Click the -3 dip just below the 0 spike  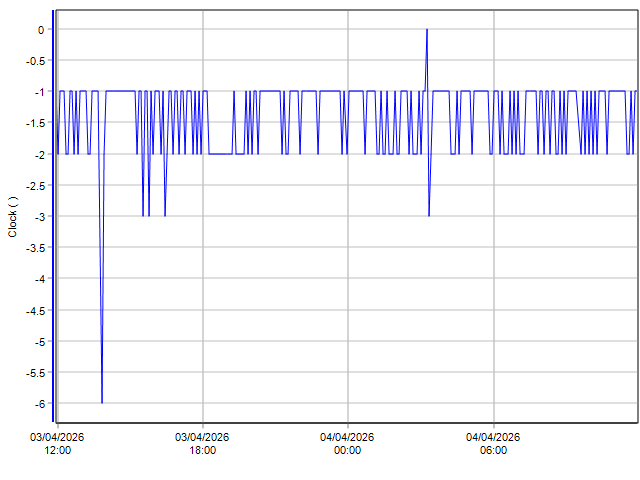point(429,215)
